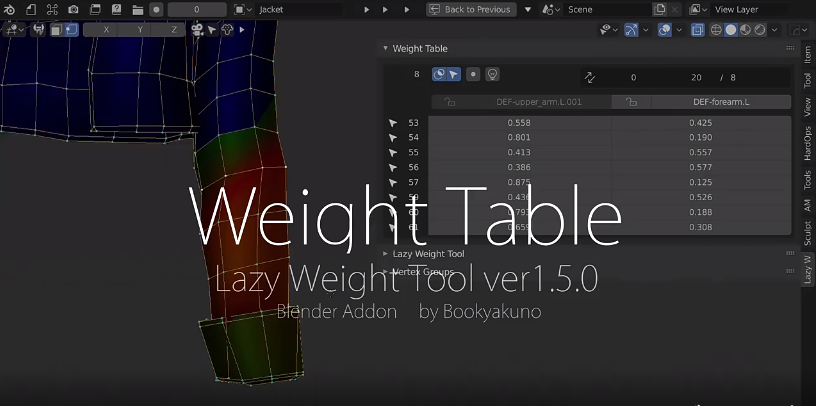Remove the scene with the X icon
The image size is (816, 406).
674,9
